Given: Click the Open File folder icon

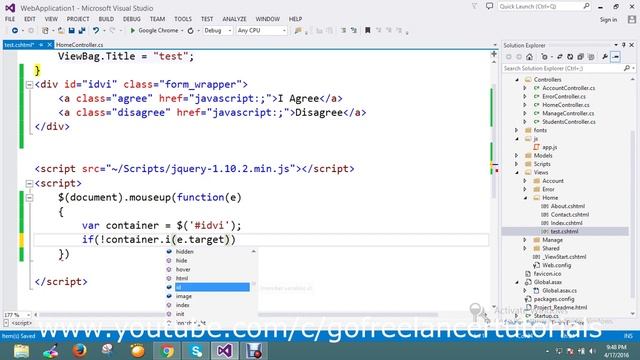Looking at the screenshot, I should pyautogui.click(x=60, y=31).
